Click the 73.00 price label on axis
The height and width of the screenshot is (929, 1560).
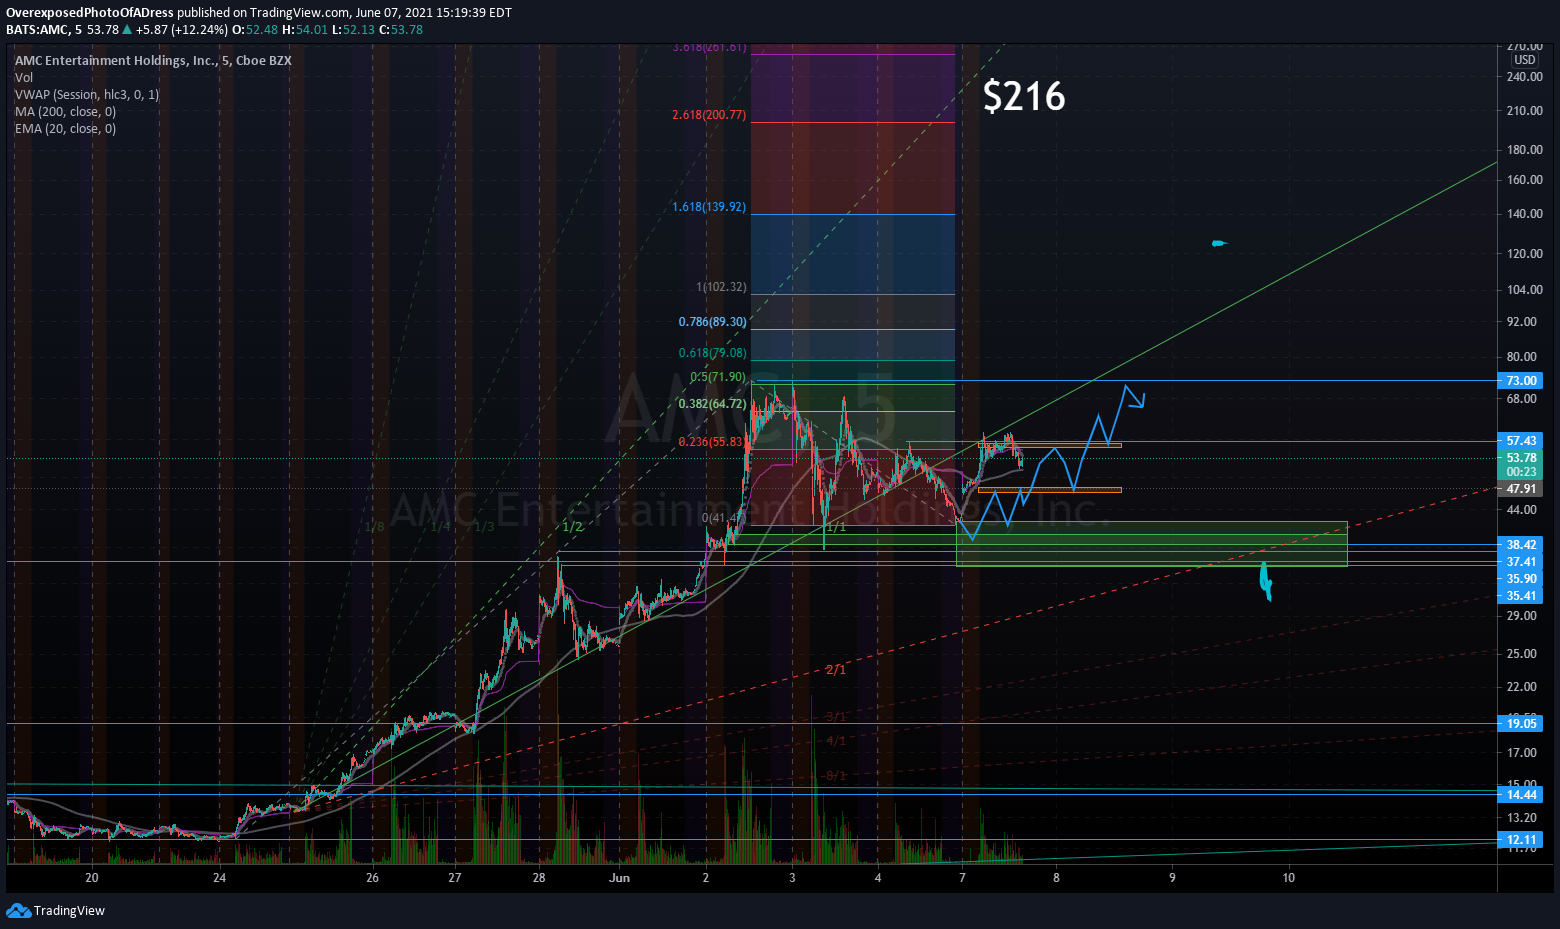coord(1521,381)
